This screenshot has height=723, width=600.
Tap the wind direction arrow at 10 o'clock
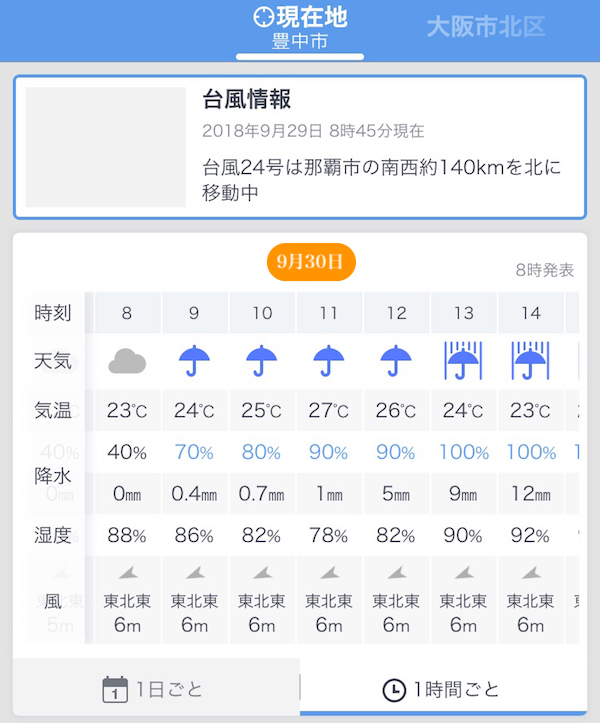262,572
